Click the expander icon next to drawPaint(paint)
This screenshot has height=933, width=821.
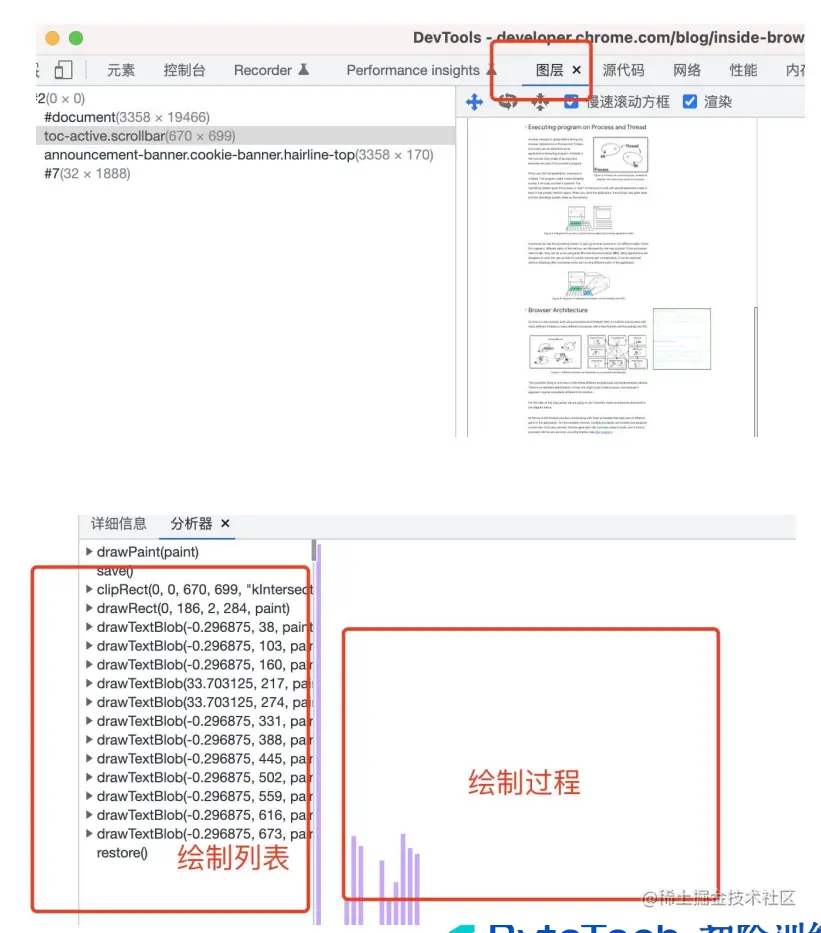point(89,551)
